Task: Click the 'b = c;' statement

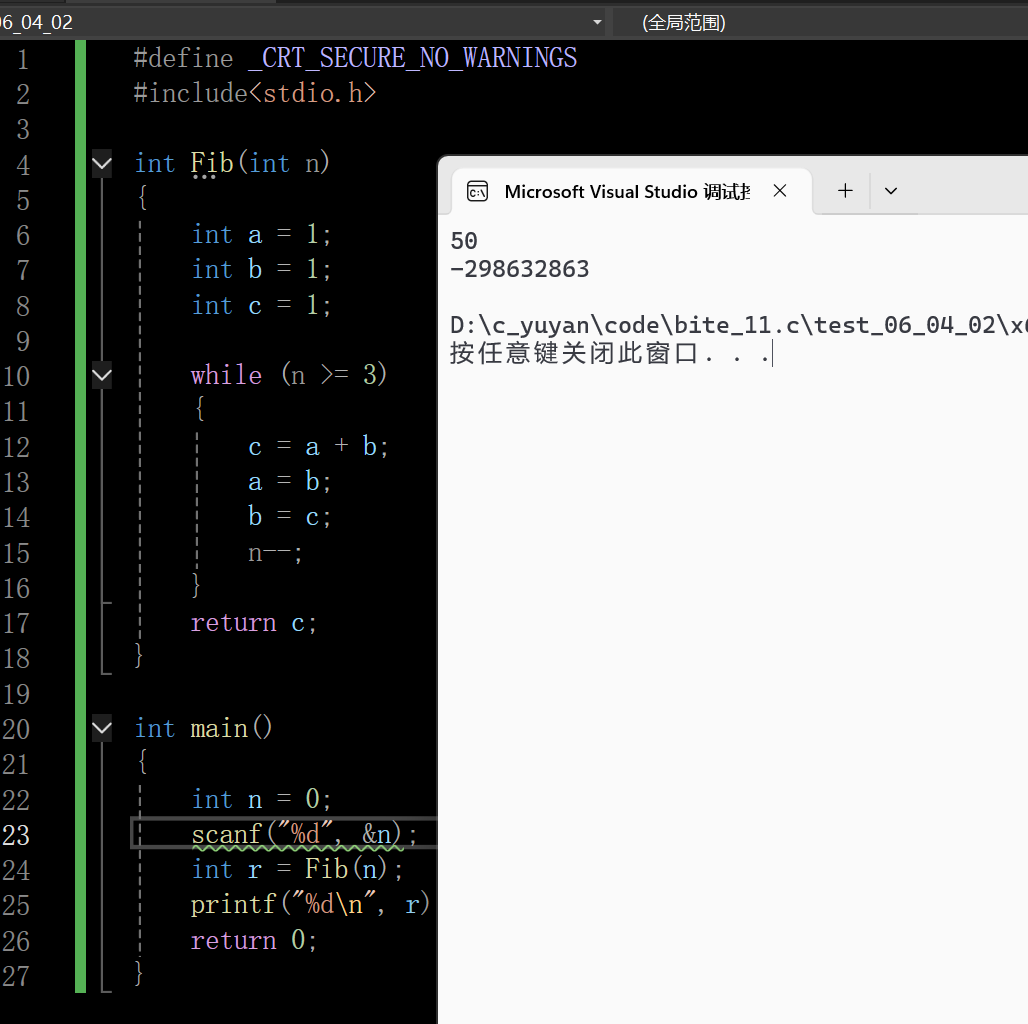Action: [x=290, y=517]
